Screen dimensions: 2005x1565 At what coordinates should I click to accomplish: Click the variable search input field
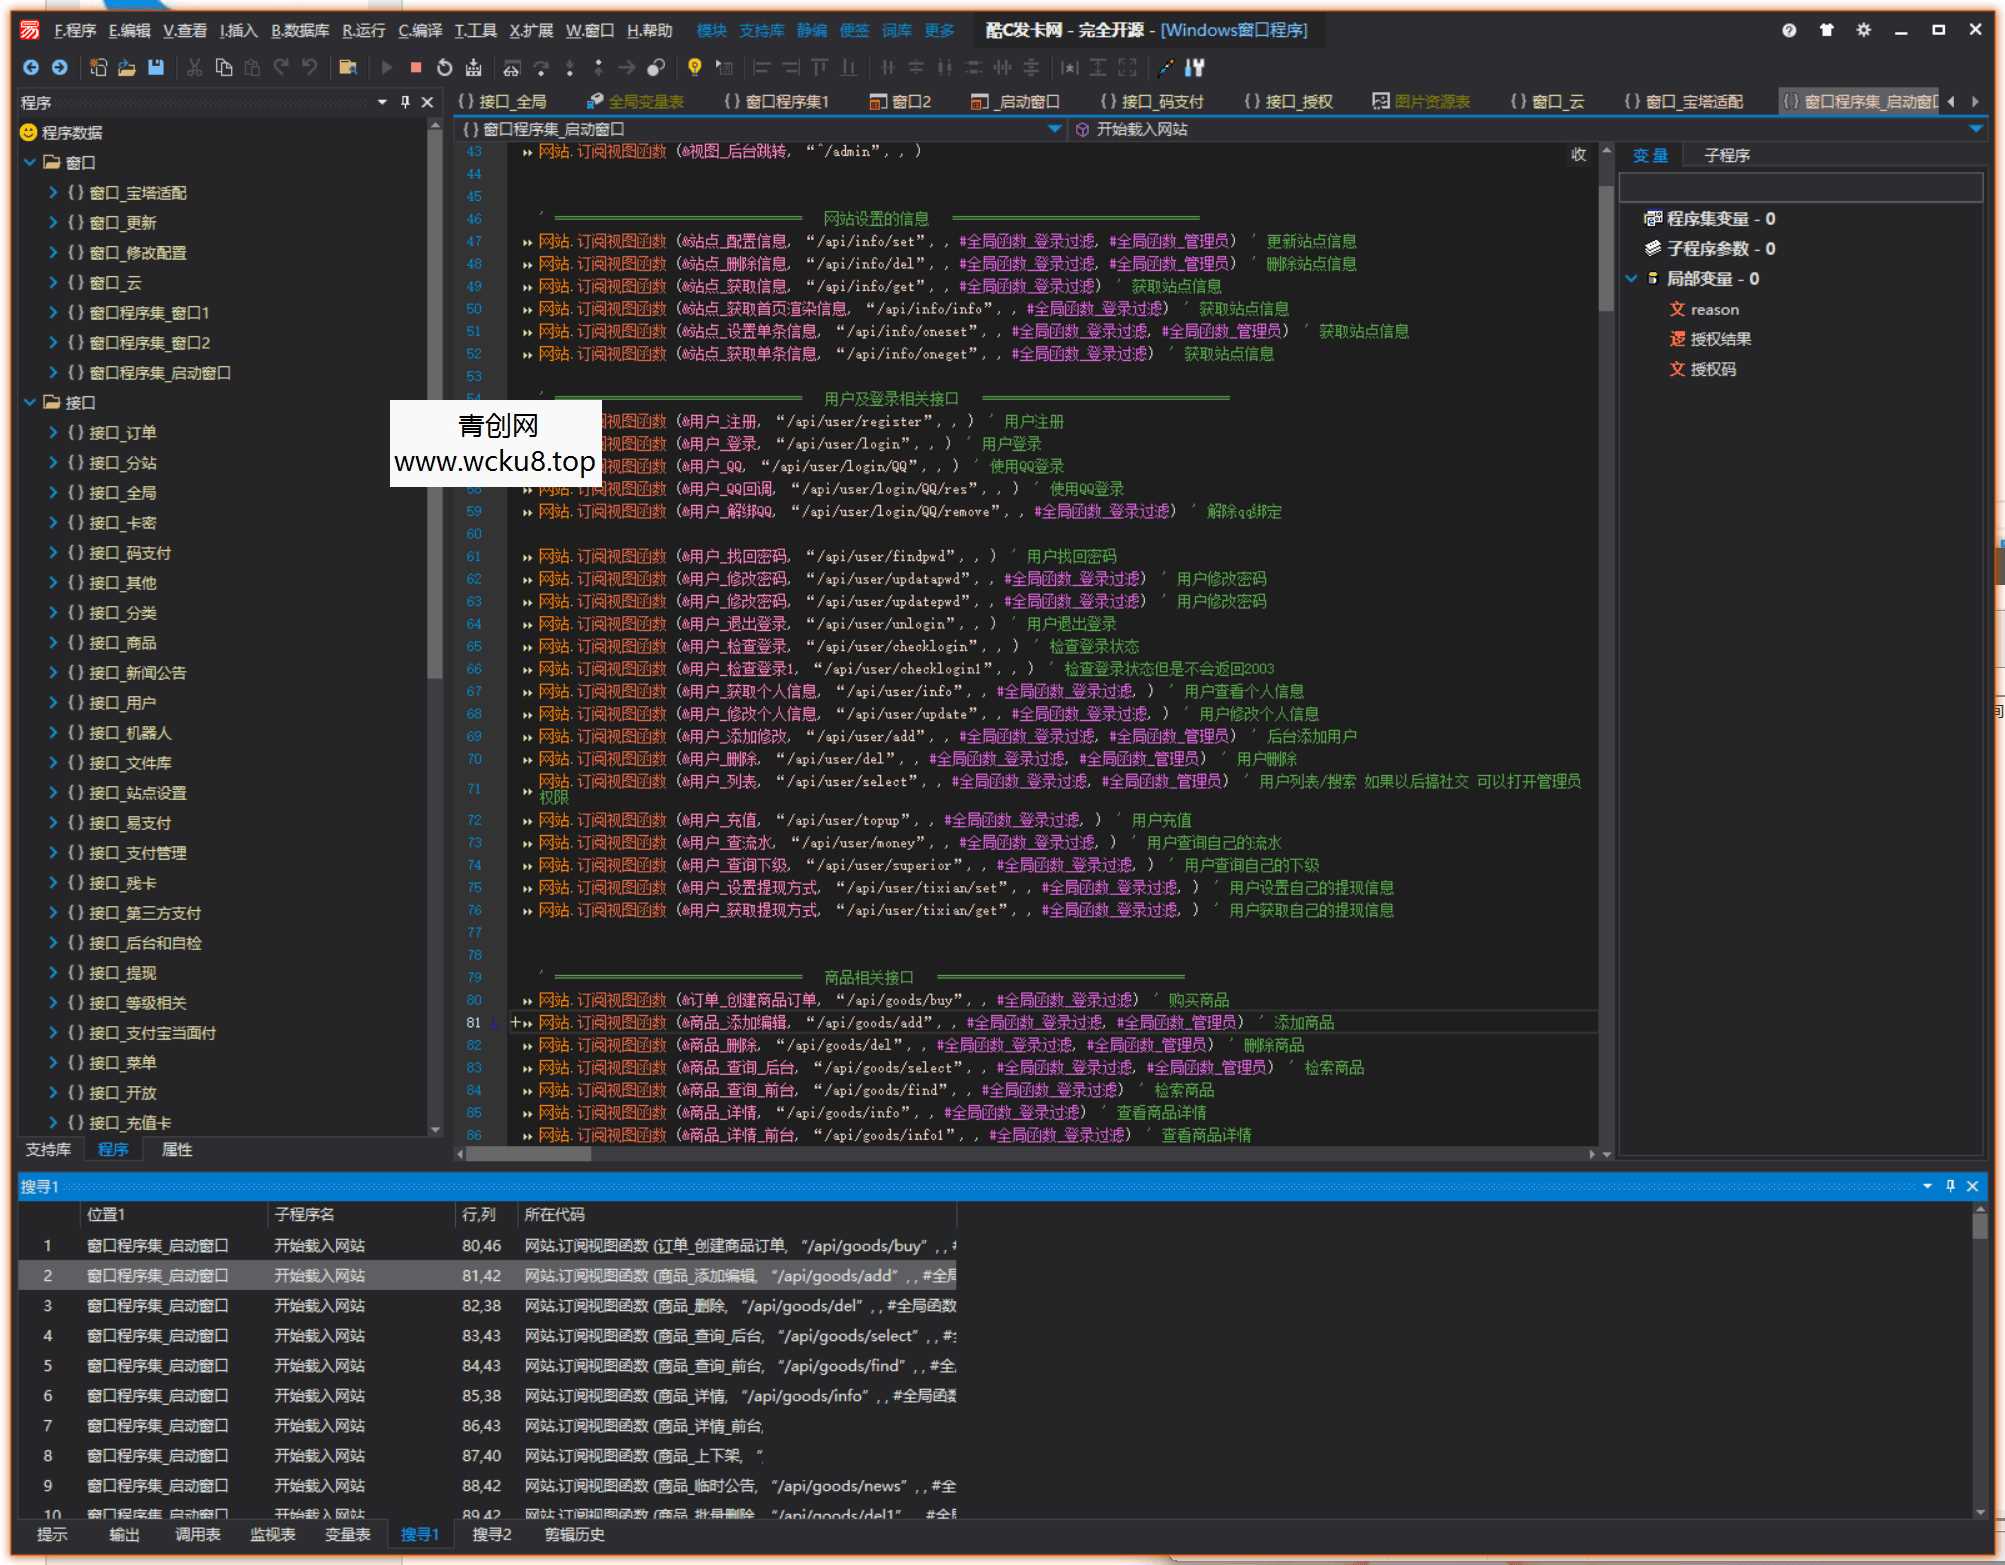tap(1800, 187)
